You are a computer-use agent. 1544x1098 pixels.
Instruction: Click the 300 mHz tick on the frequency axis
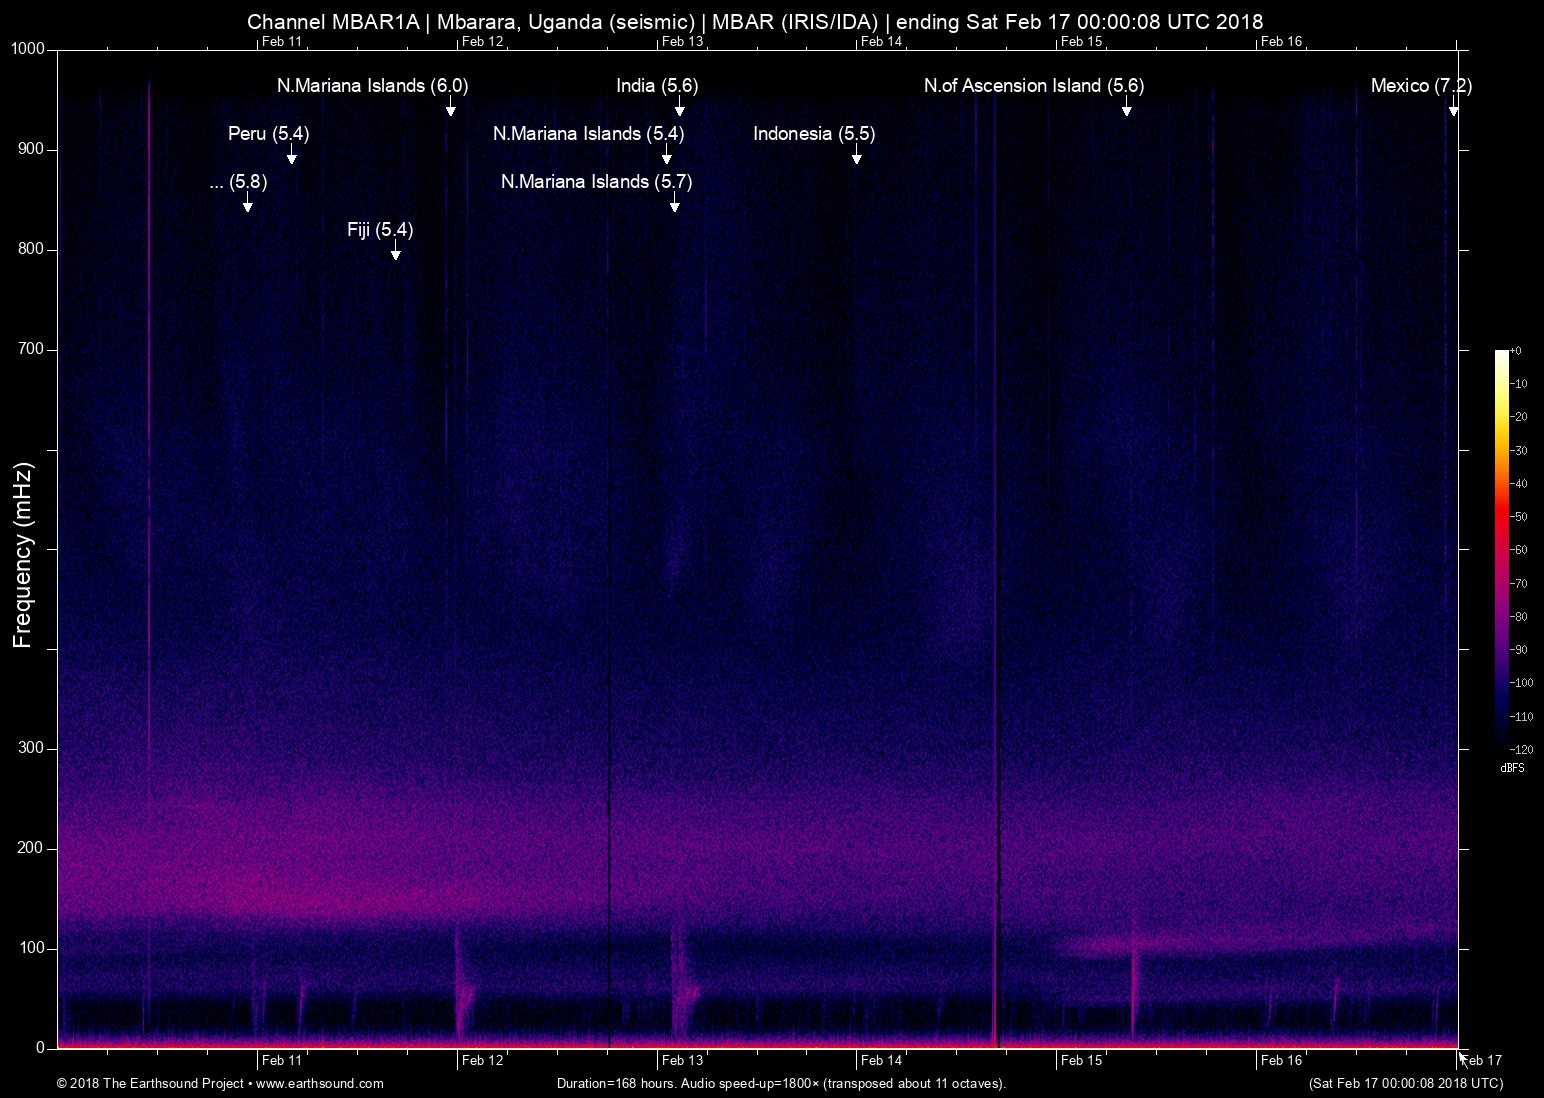pos(32,748)
